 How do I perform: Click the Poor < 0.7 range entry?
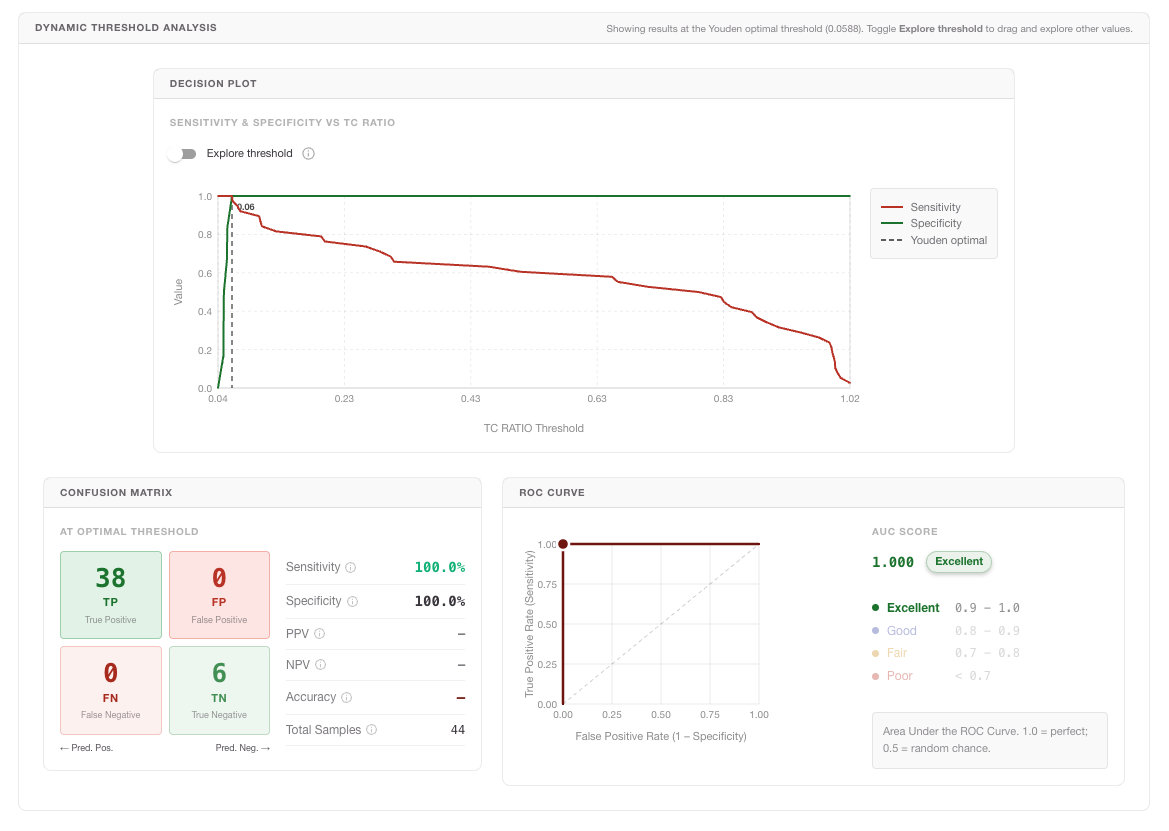(931, 677)
